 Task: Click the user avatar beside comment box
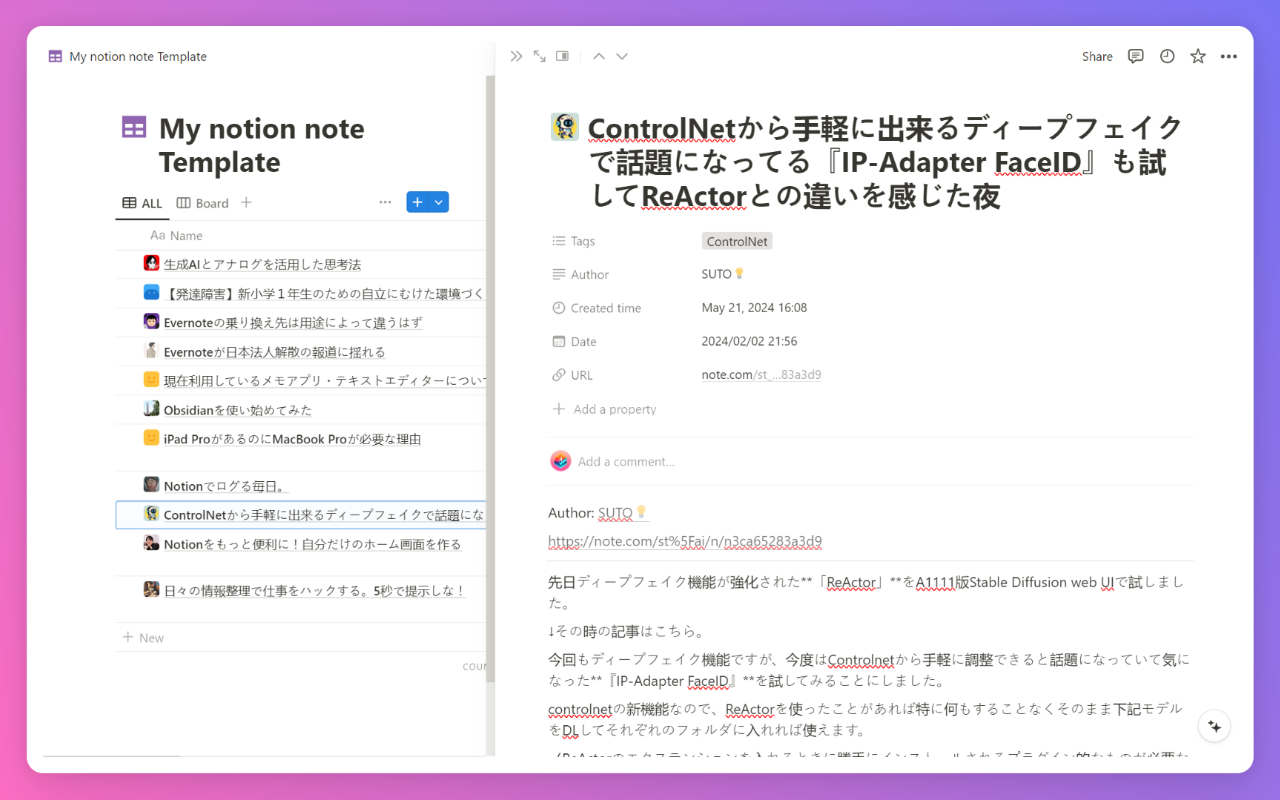[x=560, y=461]
